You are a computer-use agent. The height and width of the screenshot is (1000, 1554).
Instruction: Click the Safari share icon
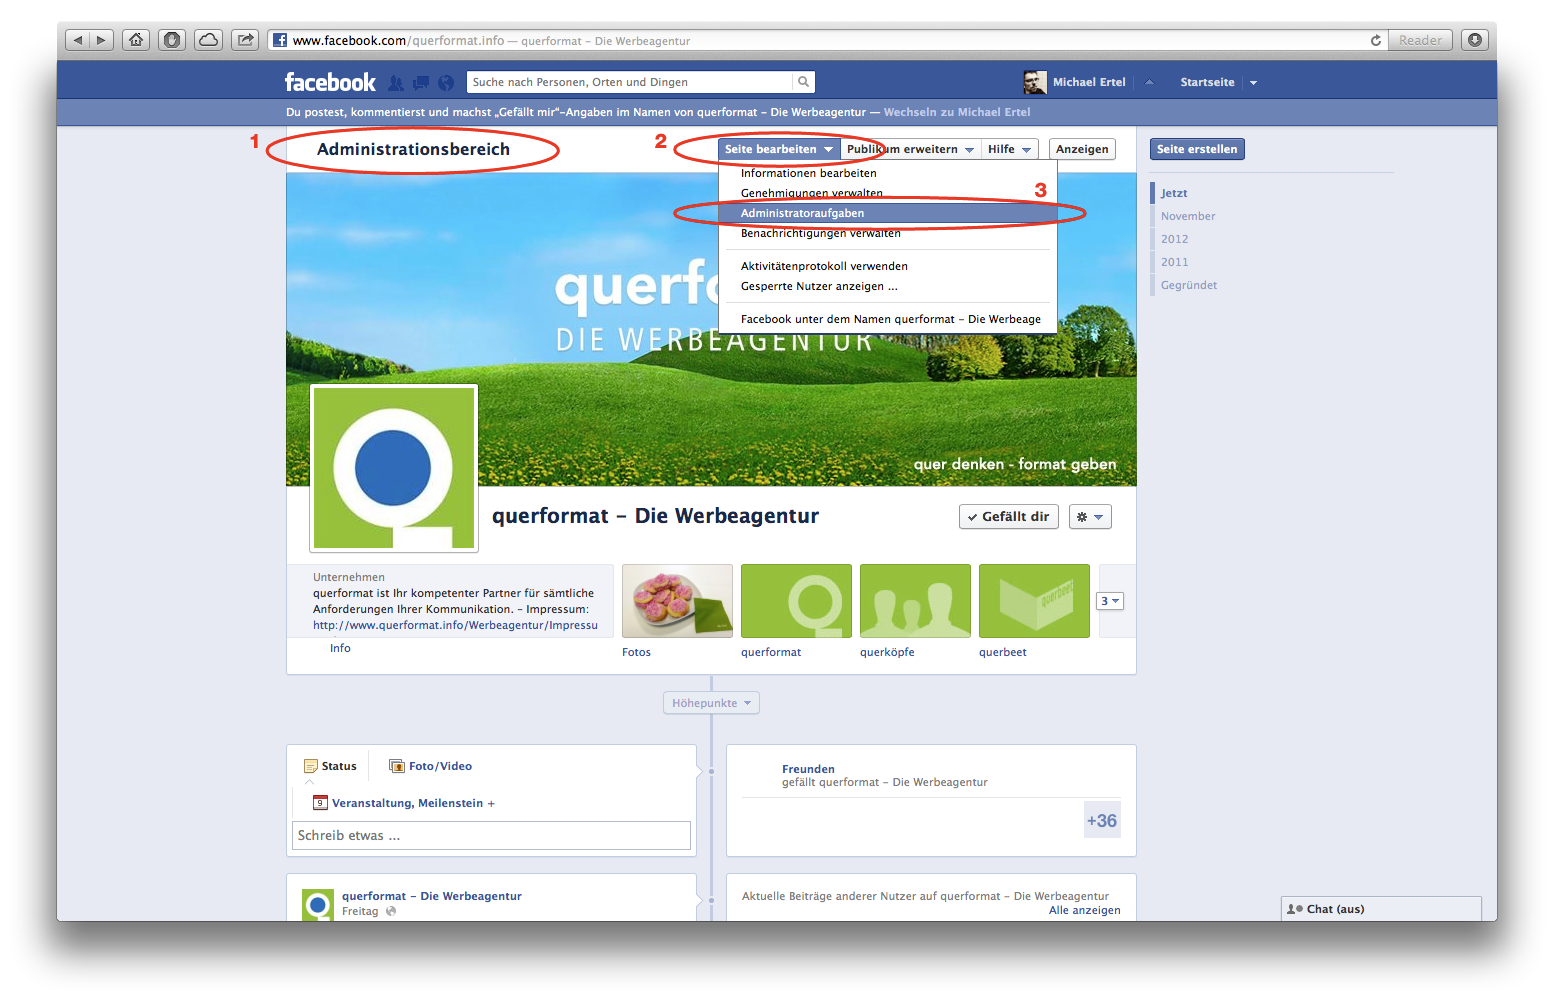[245, 40]
